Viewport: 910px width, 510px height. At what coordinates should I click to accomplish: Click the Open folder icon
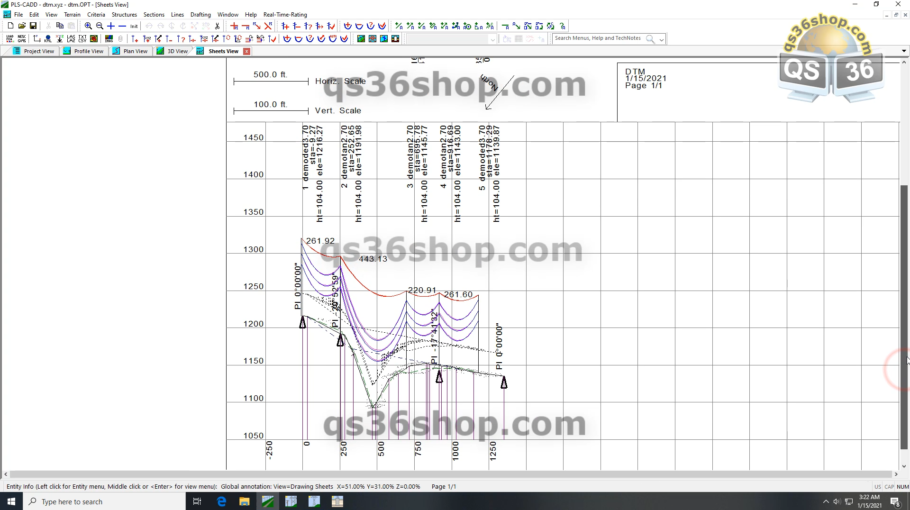21,26
